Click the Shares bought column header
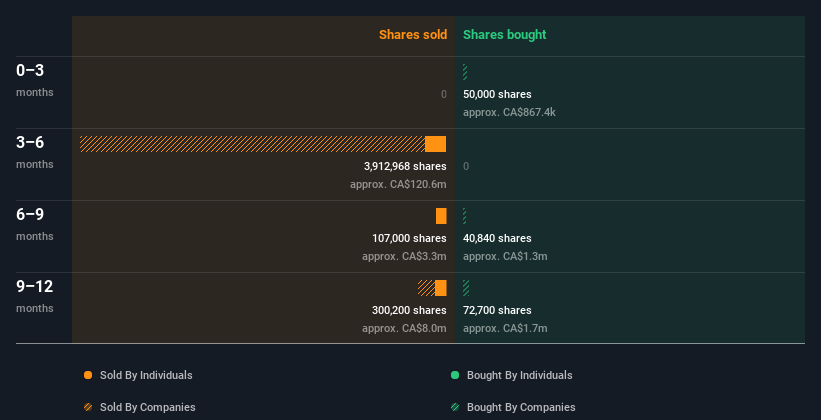 click(504, 35)
